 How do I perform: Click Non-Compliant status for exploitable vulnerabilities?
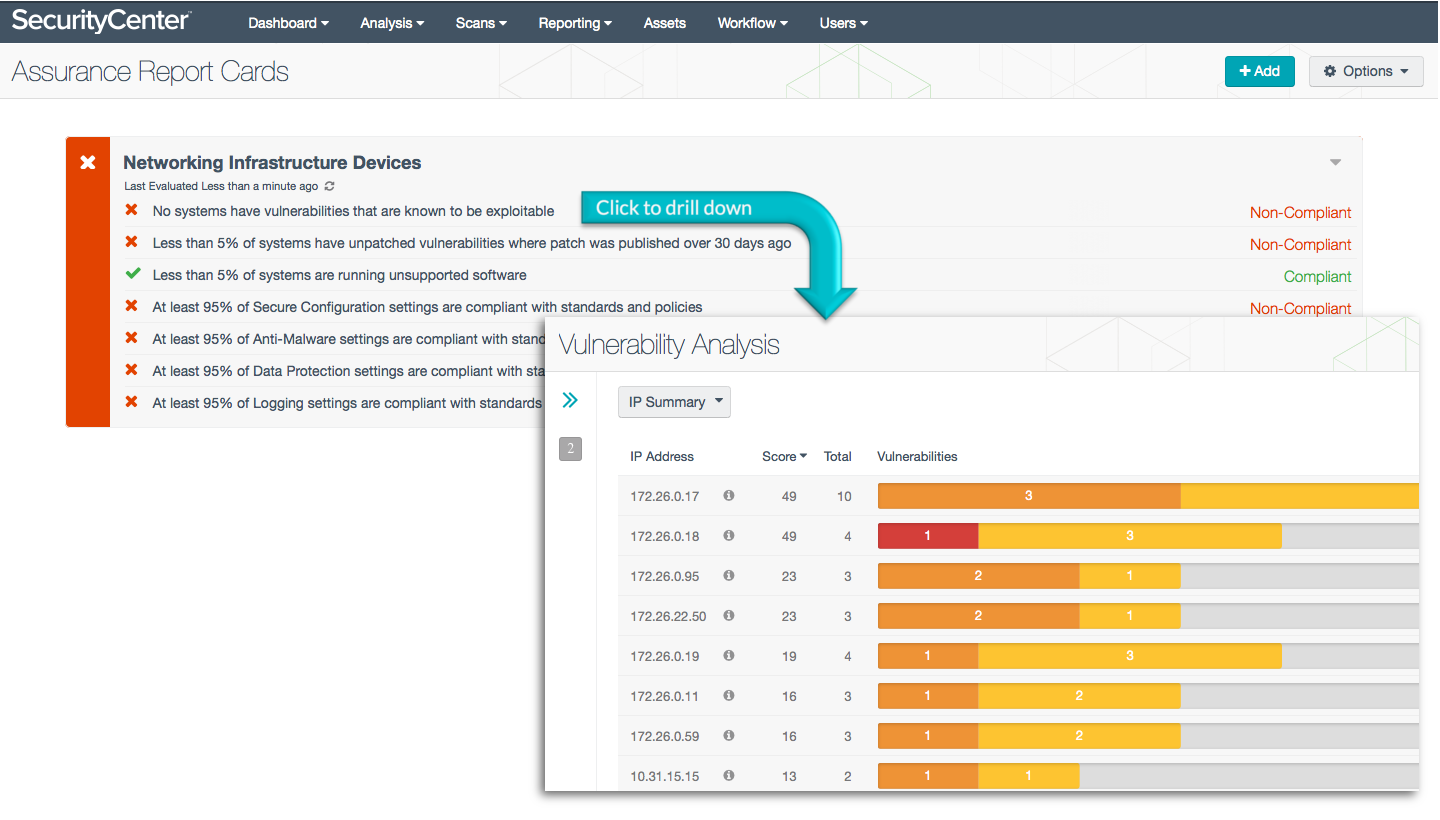click(x=1300, y=212)
